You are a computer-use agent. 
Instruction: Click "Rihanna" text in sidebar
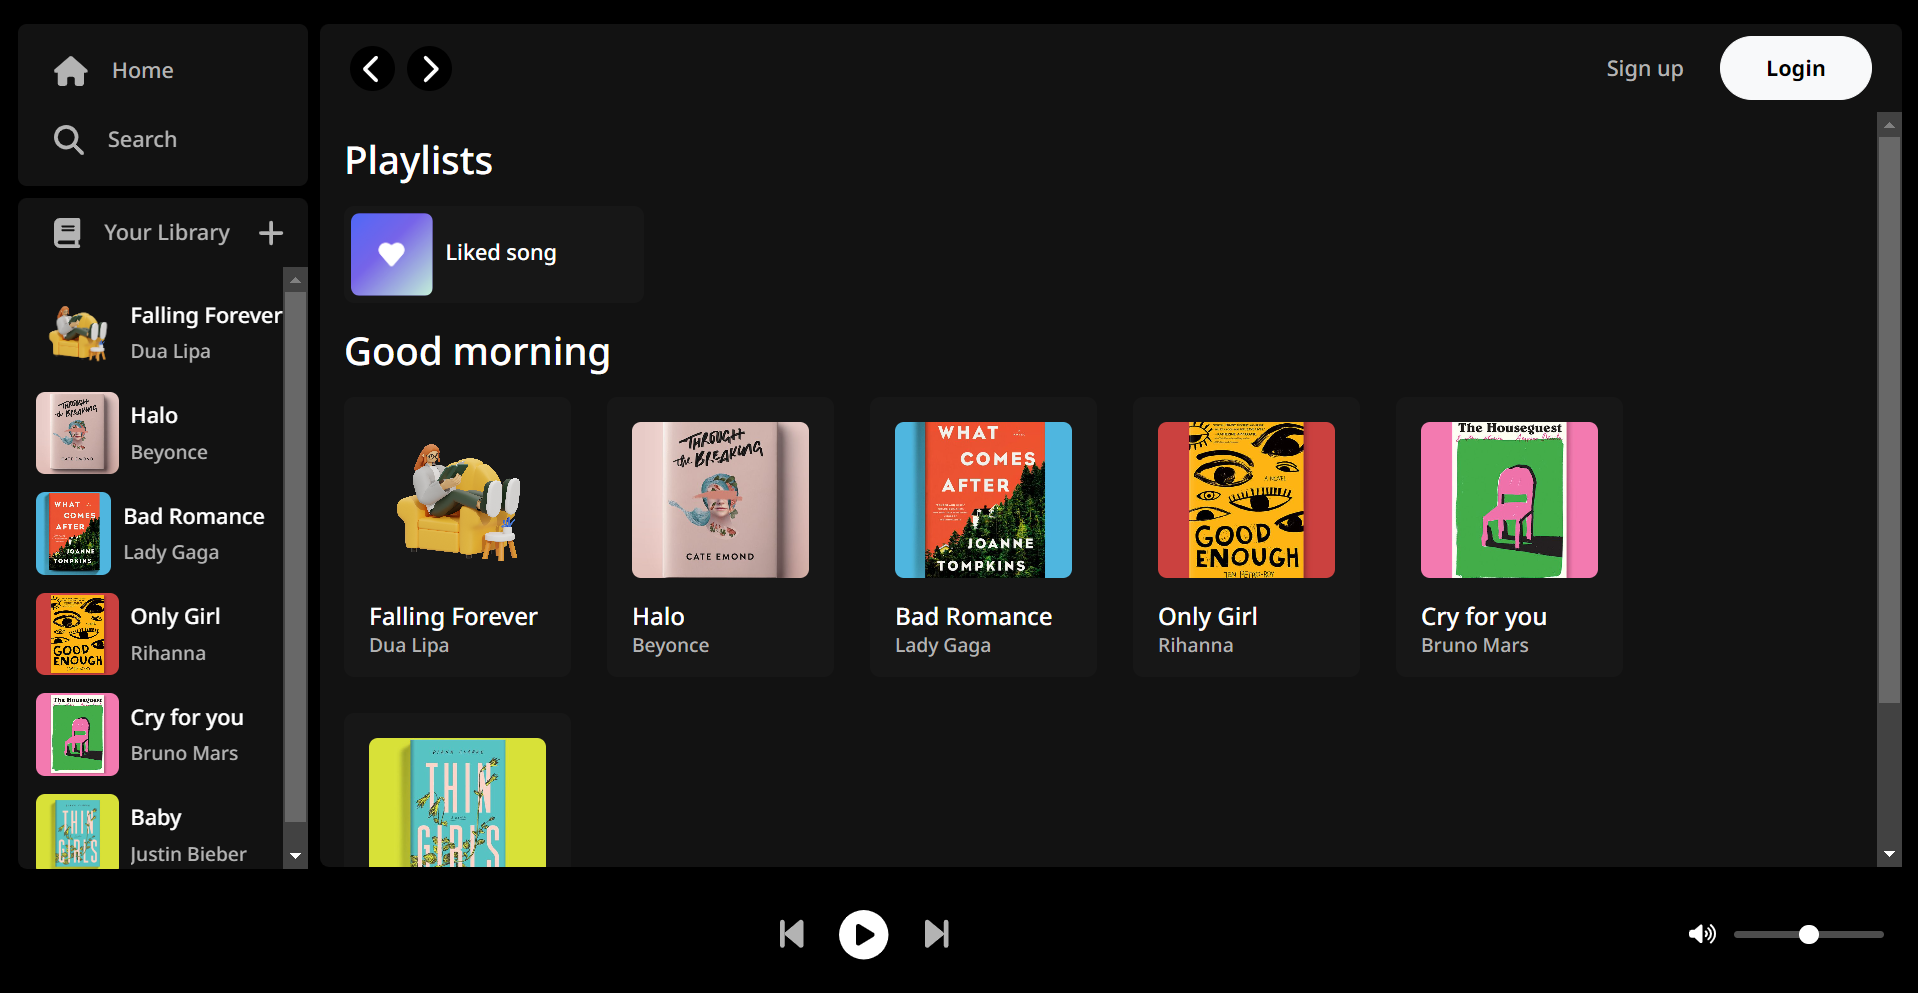(168, 653)
